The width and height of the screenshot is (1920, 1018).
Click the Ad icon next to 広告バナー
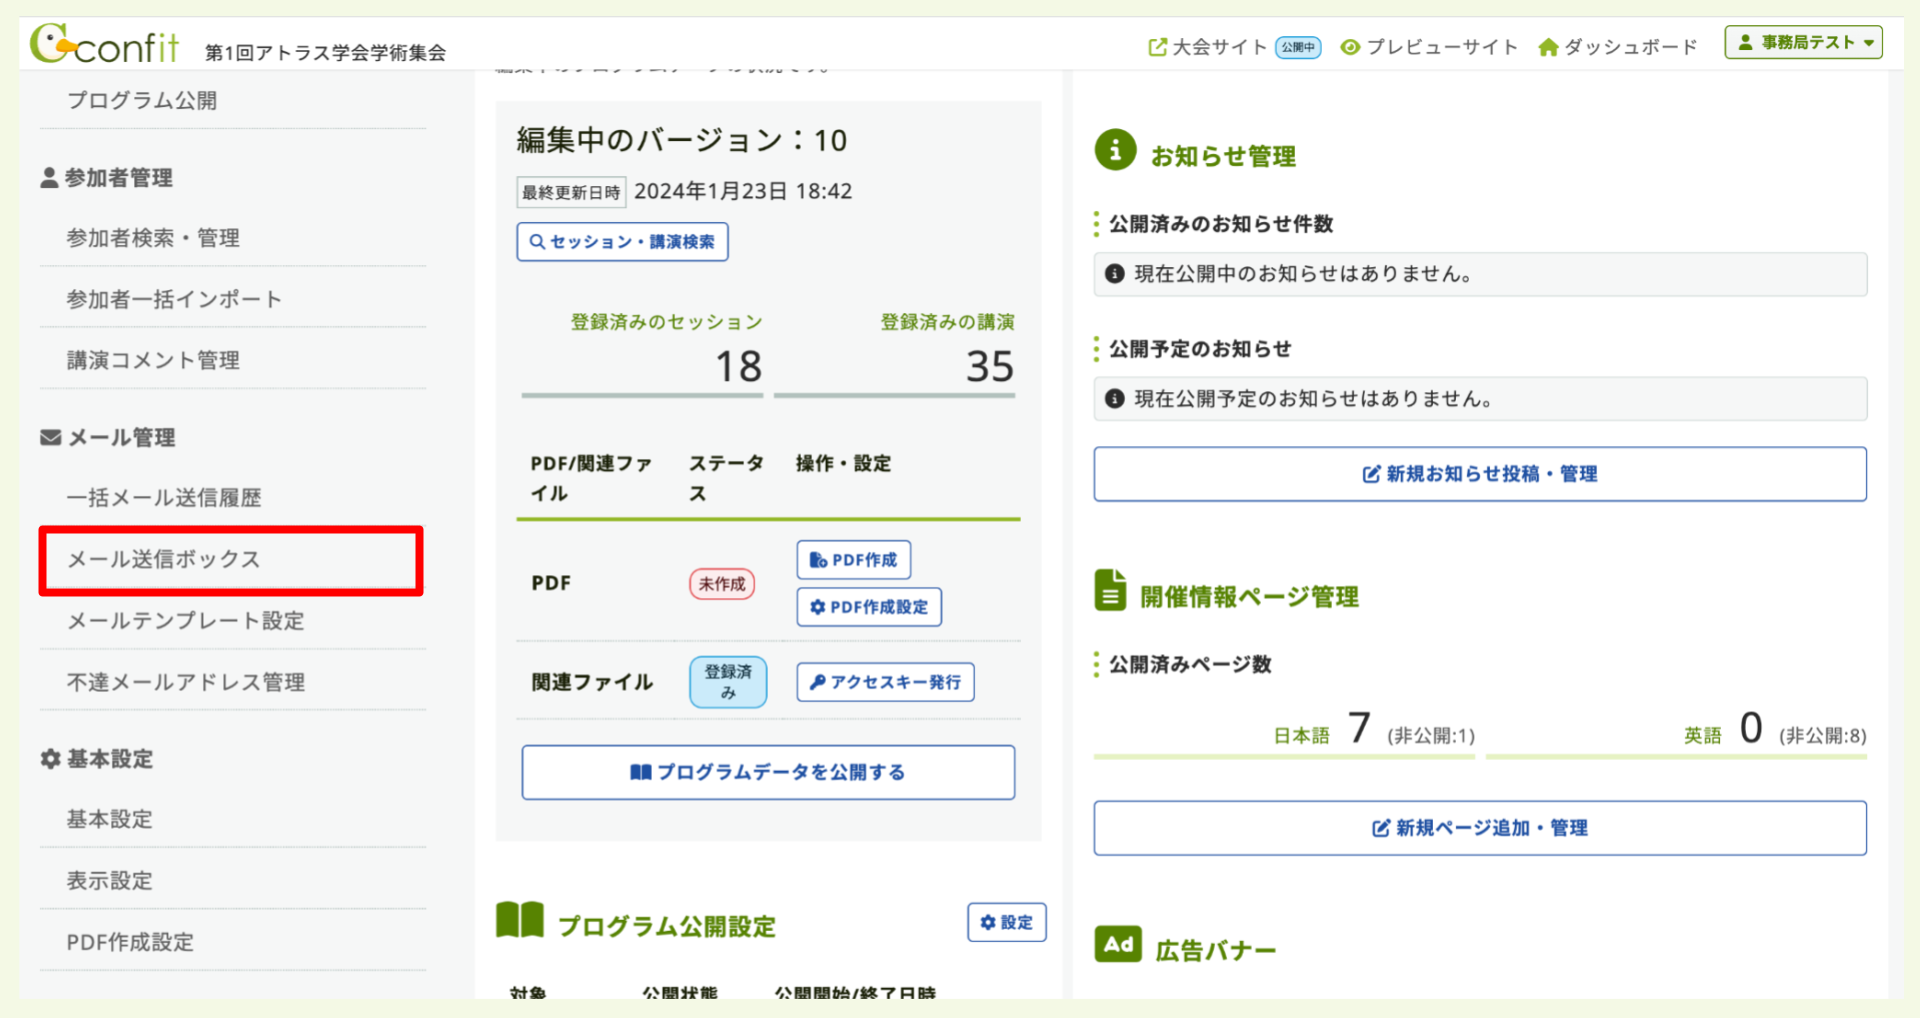tap(1118, 943)
